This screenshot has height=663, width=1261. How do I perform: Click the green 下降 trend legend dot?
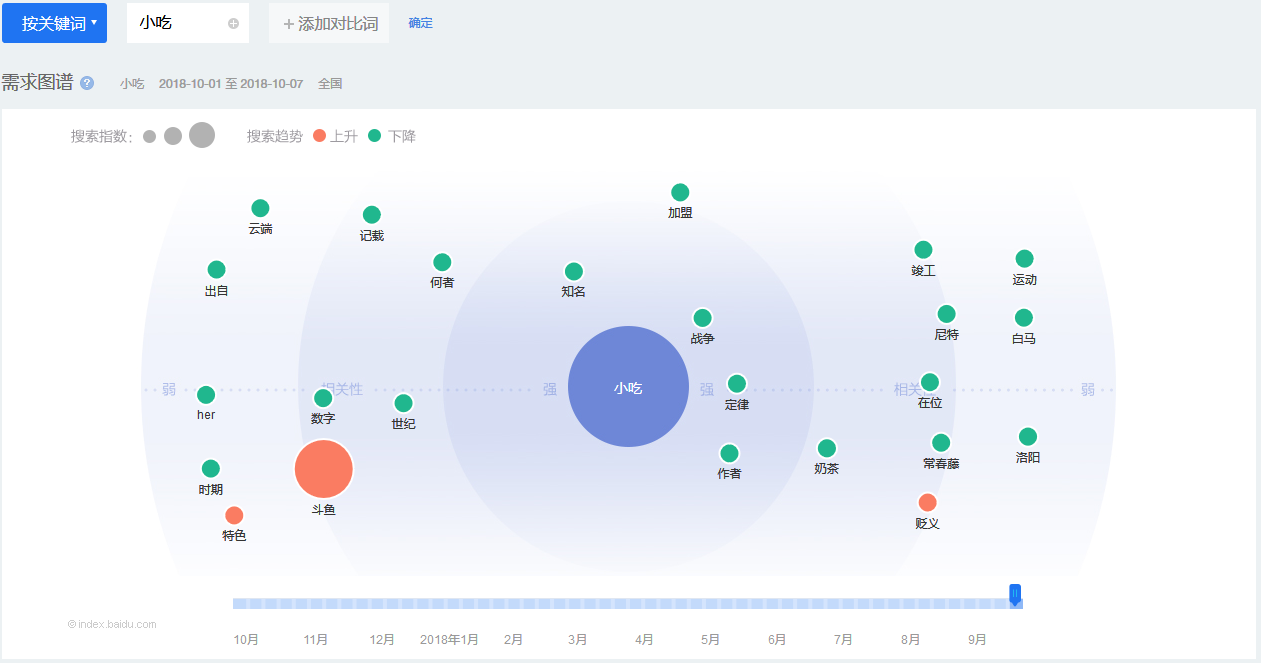375,136
